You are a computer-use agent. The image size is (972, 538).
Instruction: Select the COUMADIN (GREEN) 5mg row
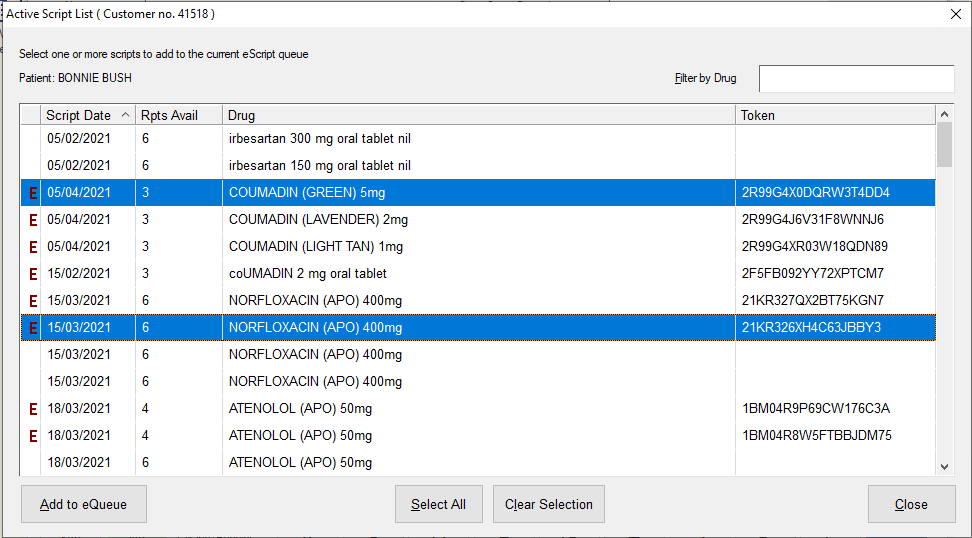click(x=478, y=192)
